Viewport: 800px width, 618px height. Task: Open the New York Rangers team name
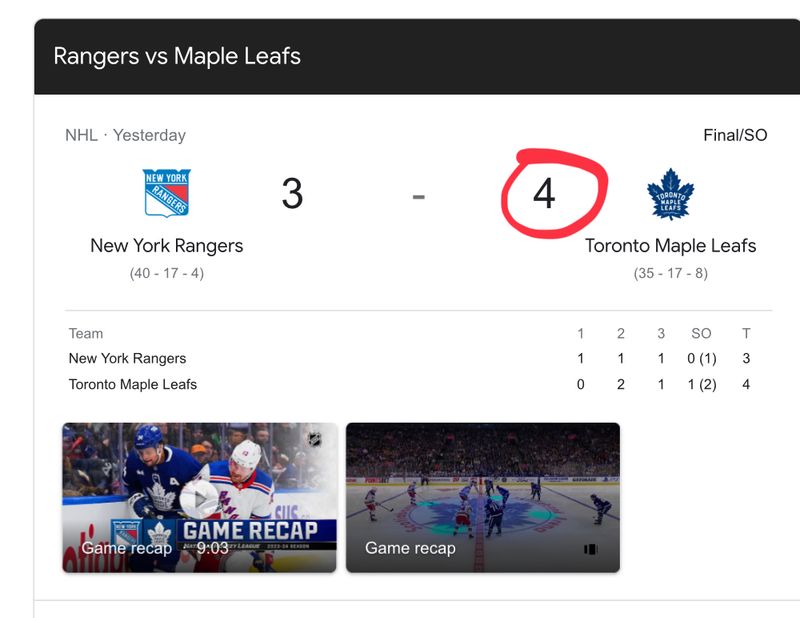166,245
